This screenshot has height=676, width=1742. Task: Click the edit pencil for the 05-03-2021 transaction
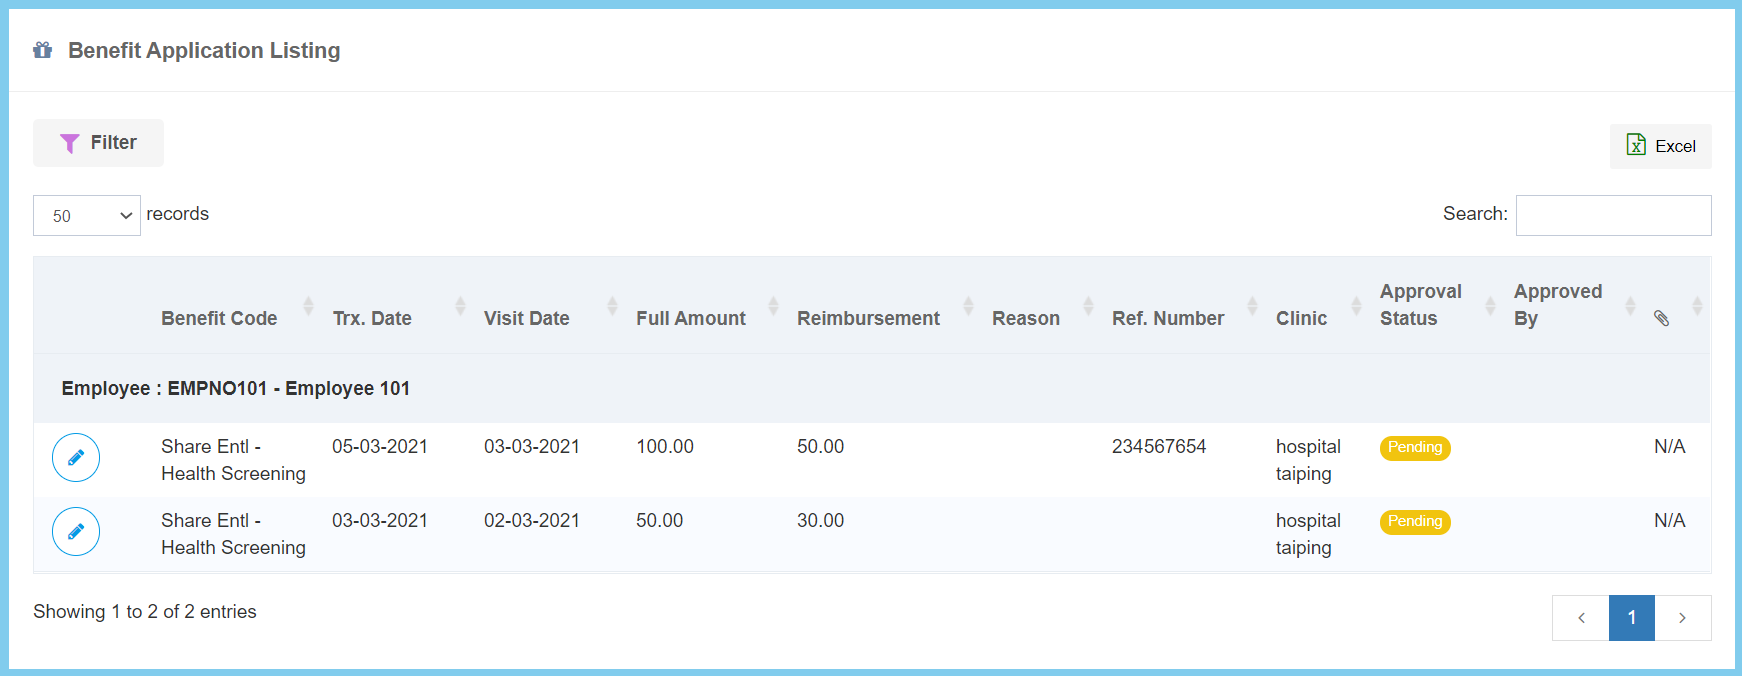pos(76,458)
